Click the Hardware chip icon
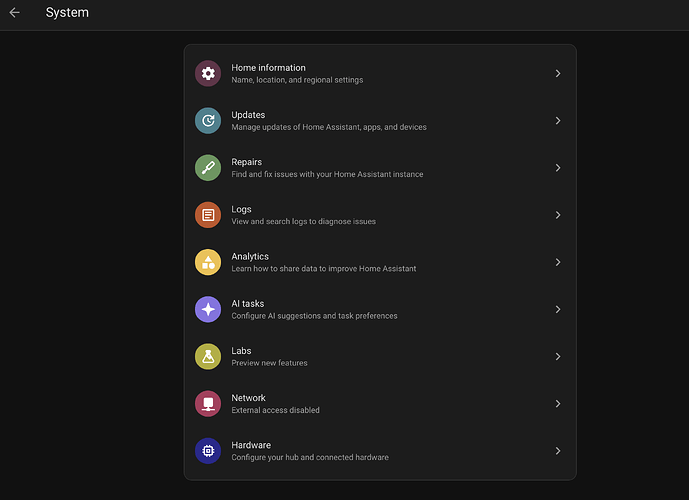This screenshot has width=689, height=500. [x=208, y=451]
